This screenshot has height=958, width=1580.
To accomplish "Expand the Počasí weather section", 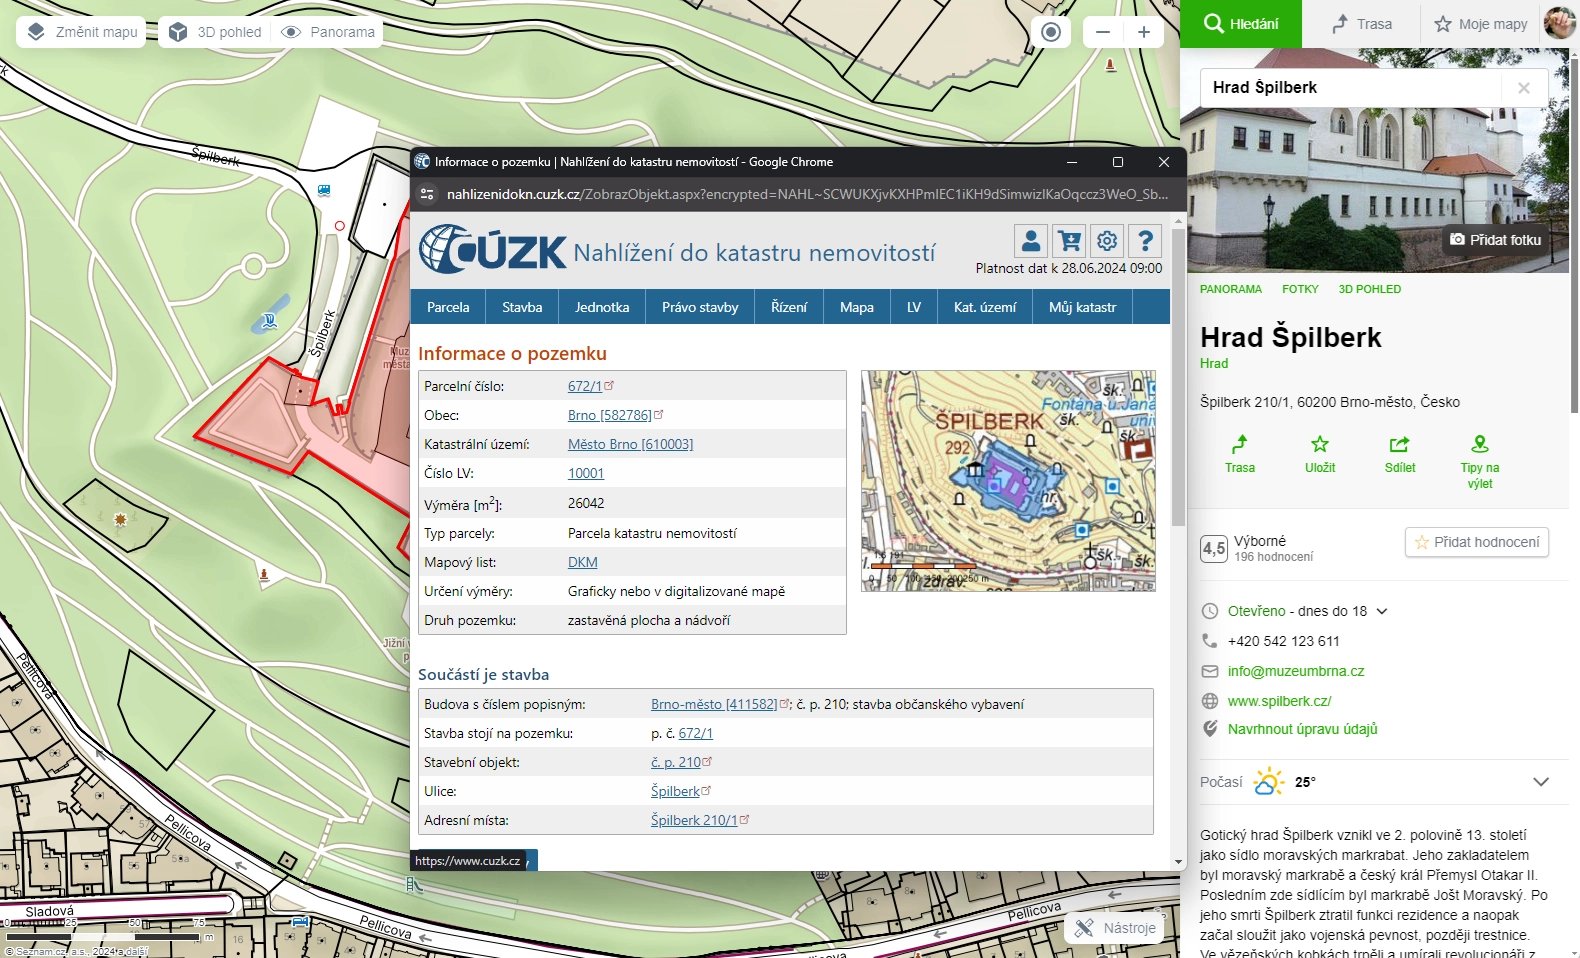I will click(1540, 782).
